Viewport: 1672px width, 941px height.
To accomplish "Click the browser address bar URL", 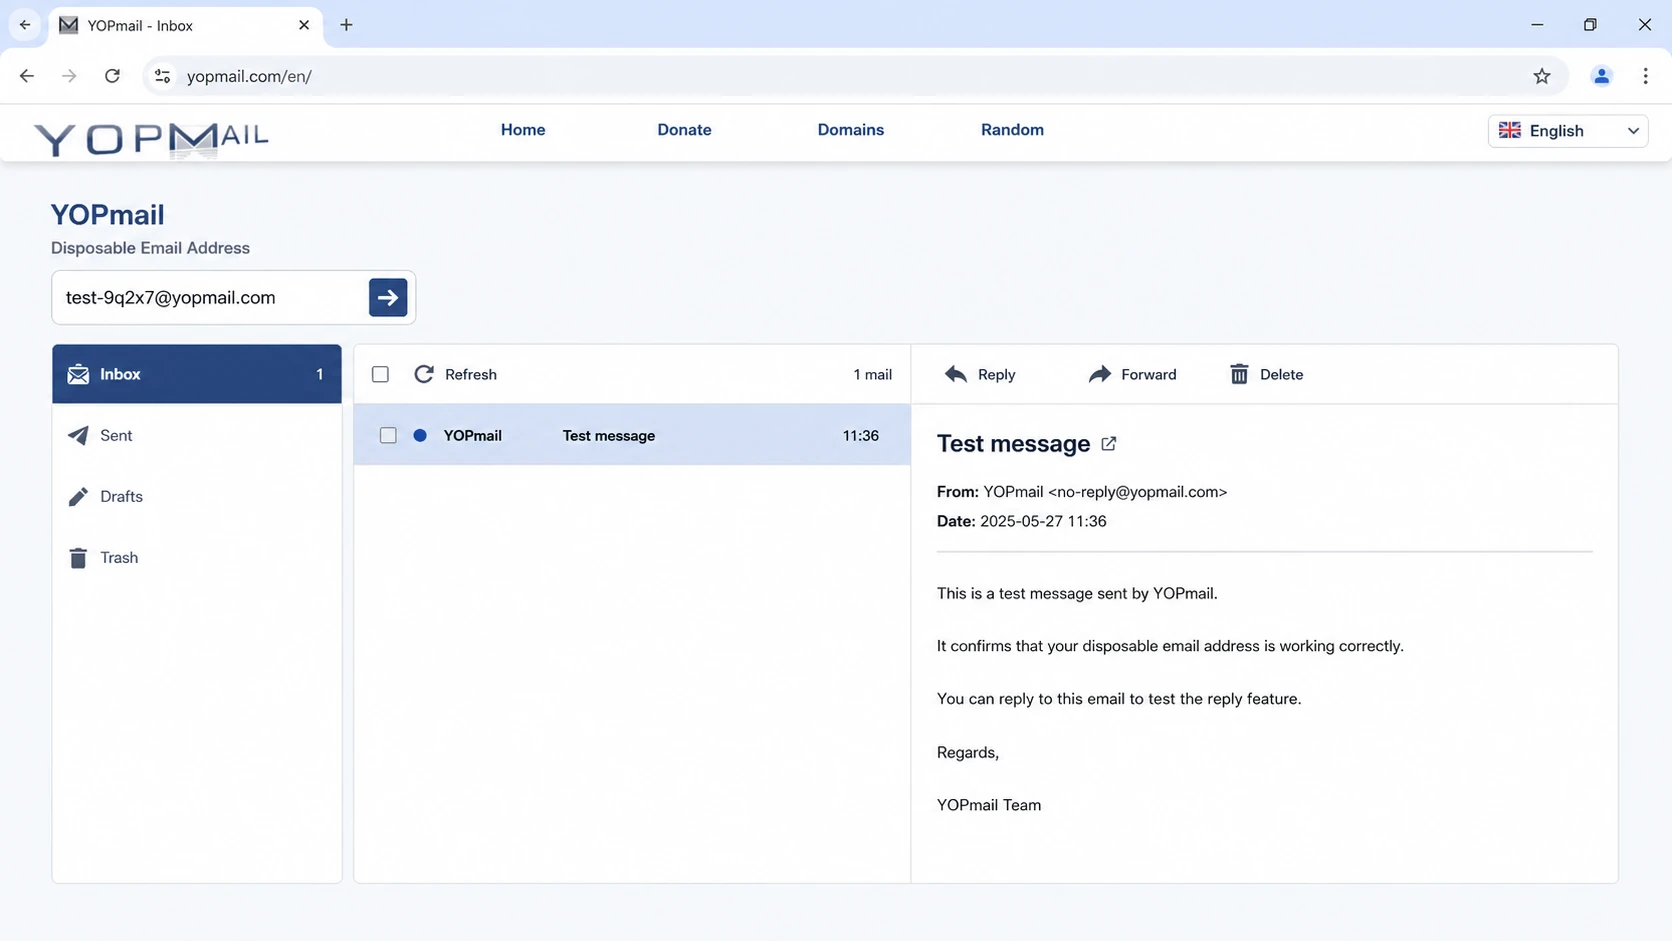I will click(249, 76).
